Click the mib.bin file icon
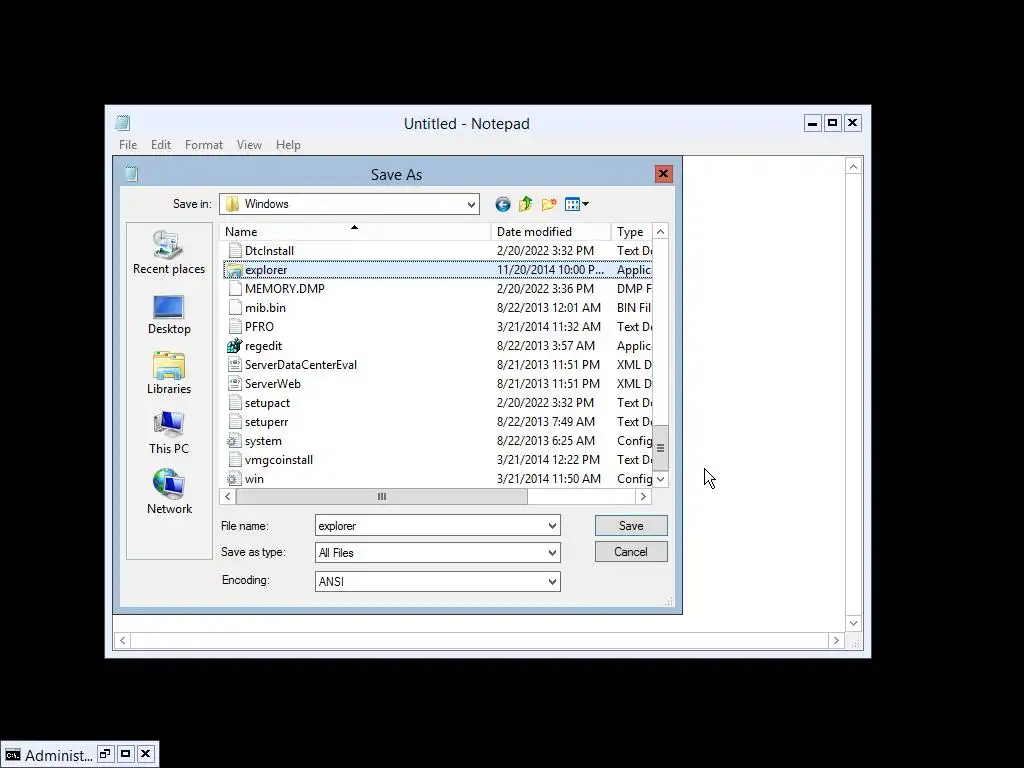This screenshot has width=1024, height=768. pyautogui.click(x=234, y=308)
